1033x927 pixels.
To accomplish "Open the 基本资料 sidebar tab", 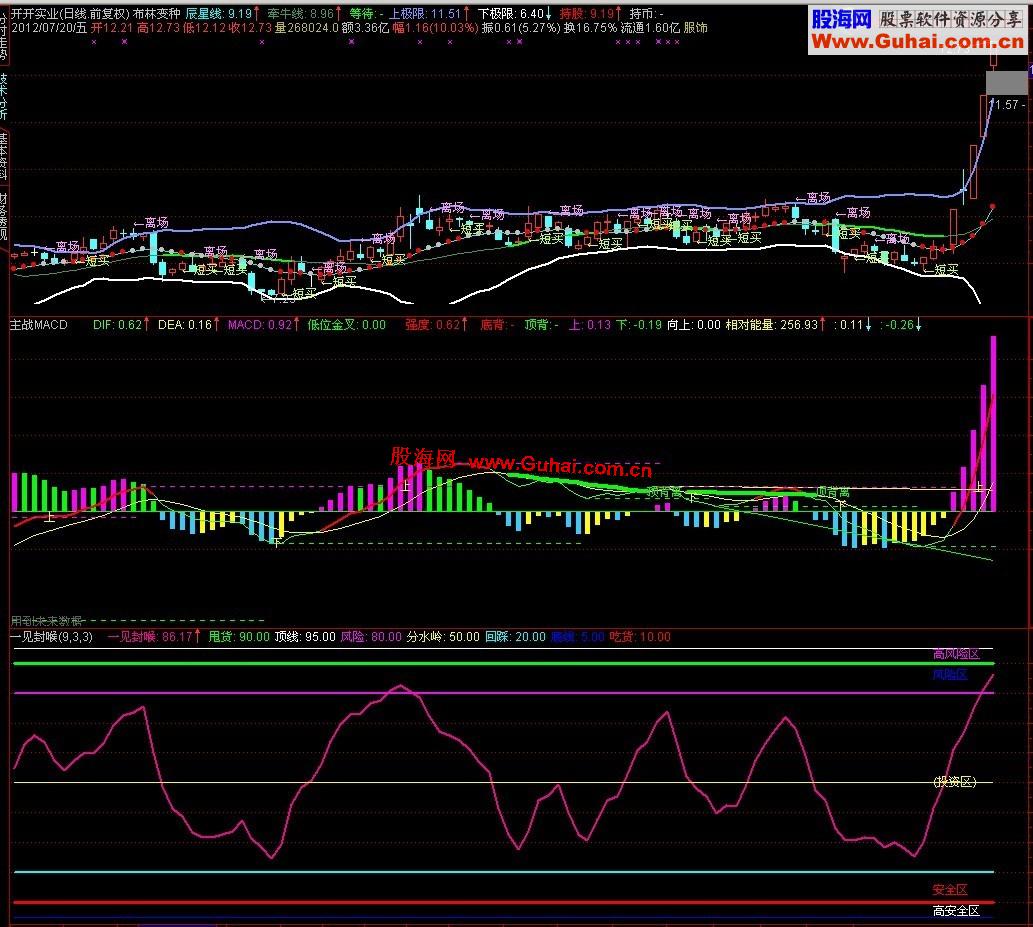I will point(3,156).
